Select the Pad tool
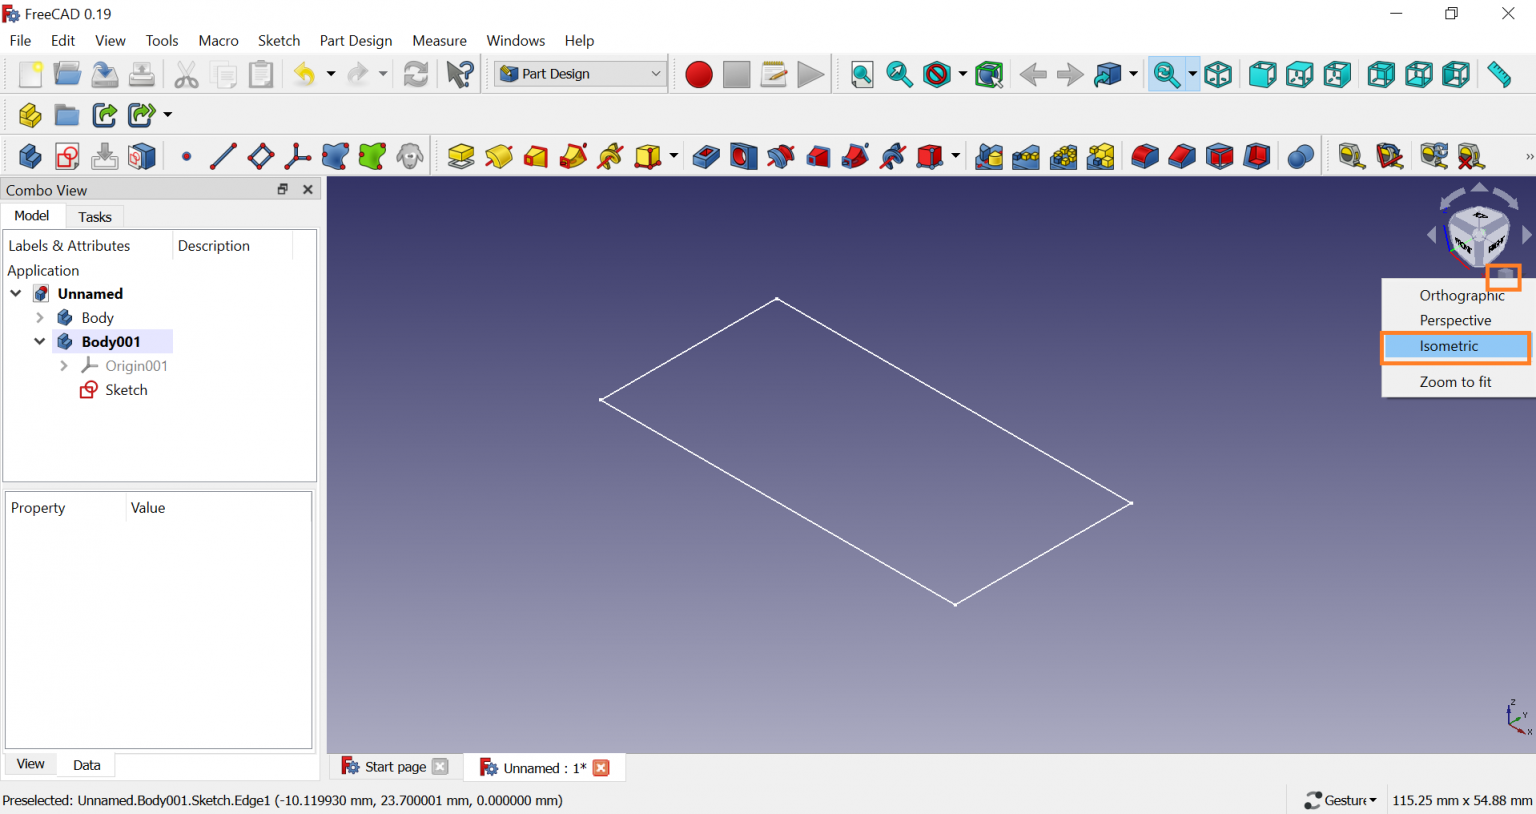 tap(461, 157)
